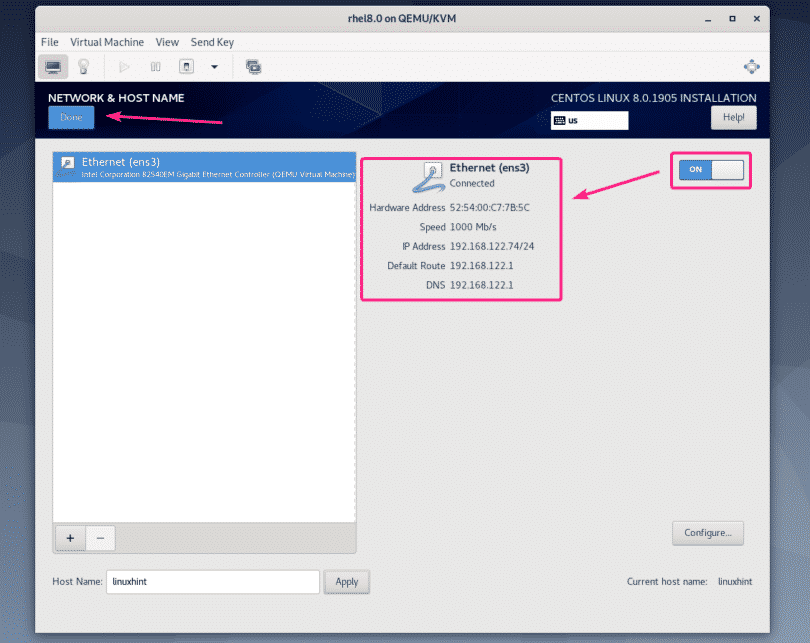Open virtual hardware details via lightbulb icon
Viewport: 810px width, 643px height.
click(x=84, y=66)
